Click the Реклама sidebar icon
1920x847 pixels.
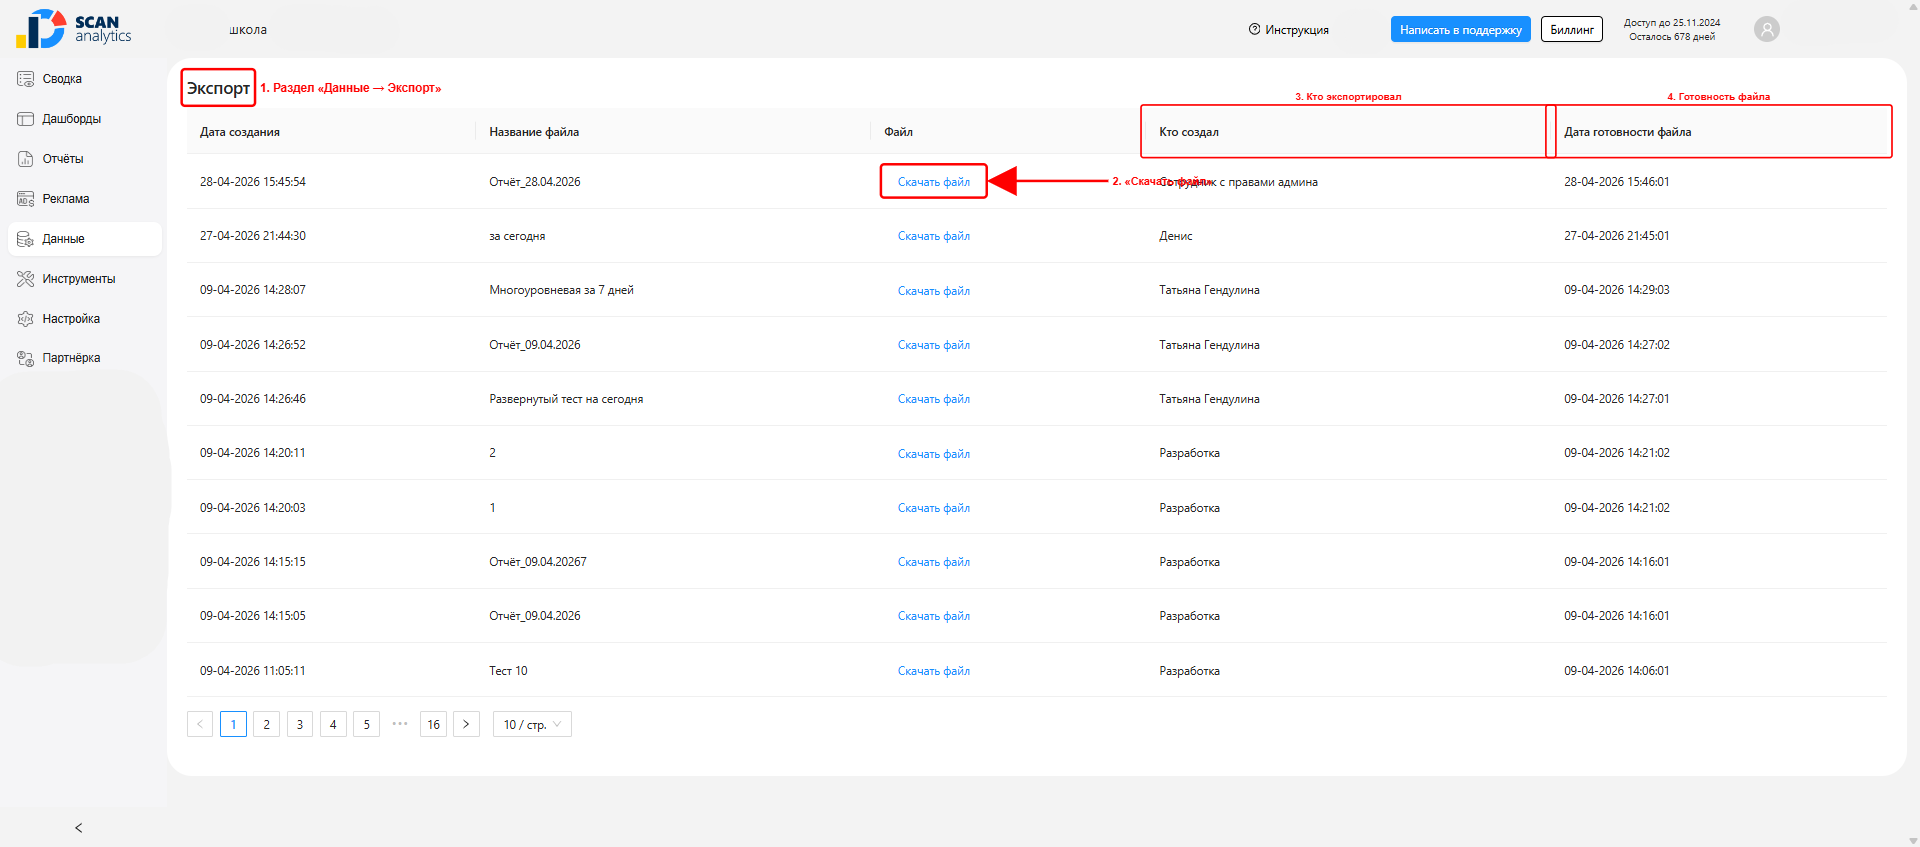click(x=26, y=199)
